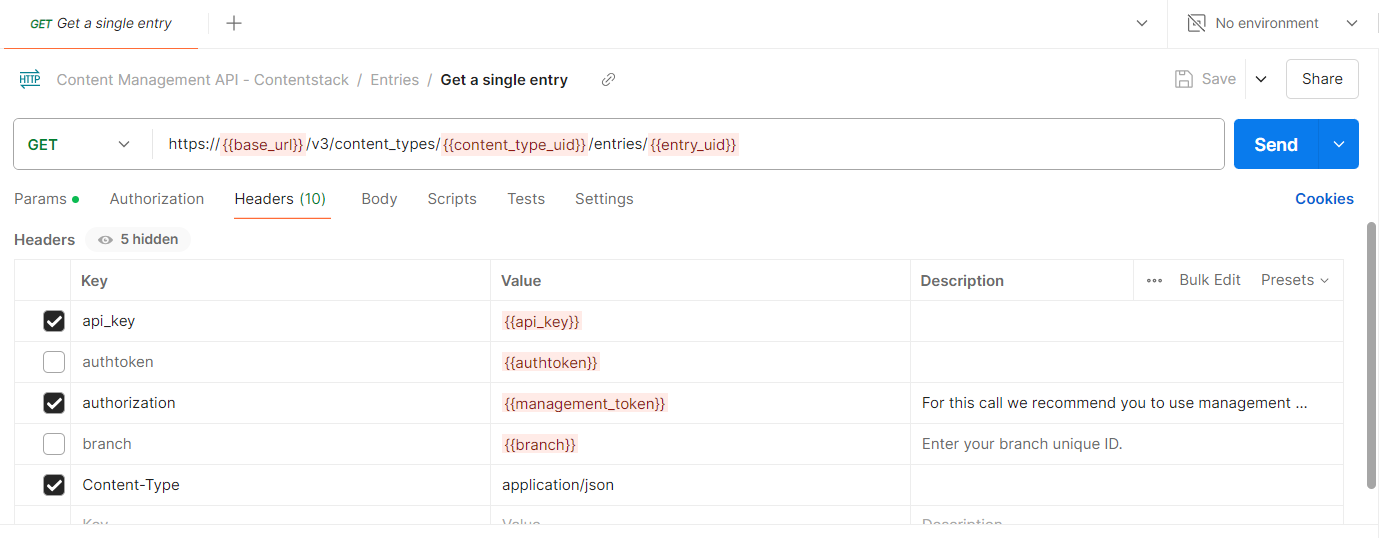This screenshot has width=1379, height=538.
Task: Click the request URL input field
Action: (688, 144)
